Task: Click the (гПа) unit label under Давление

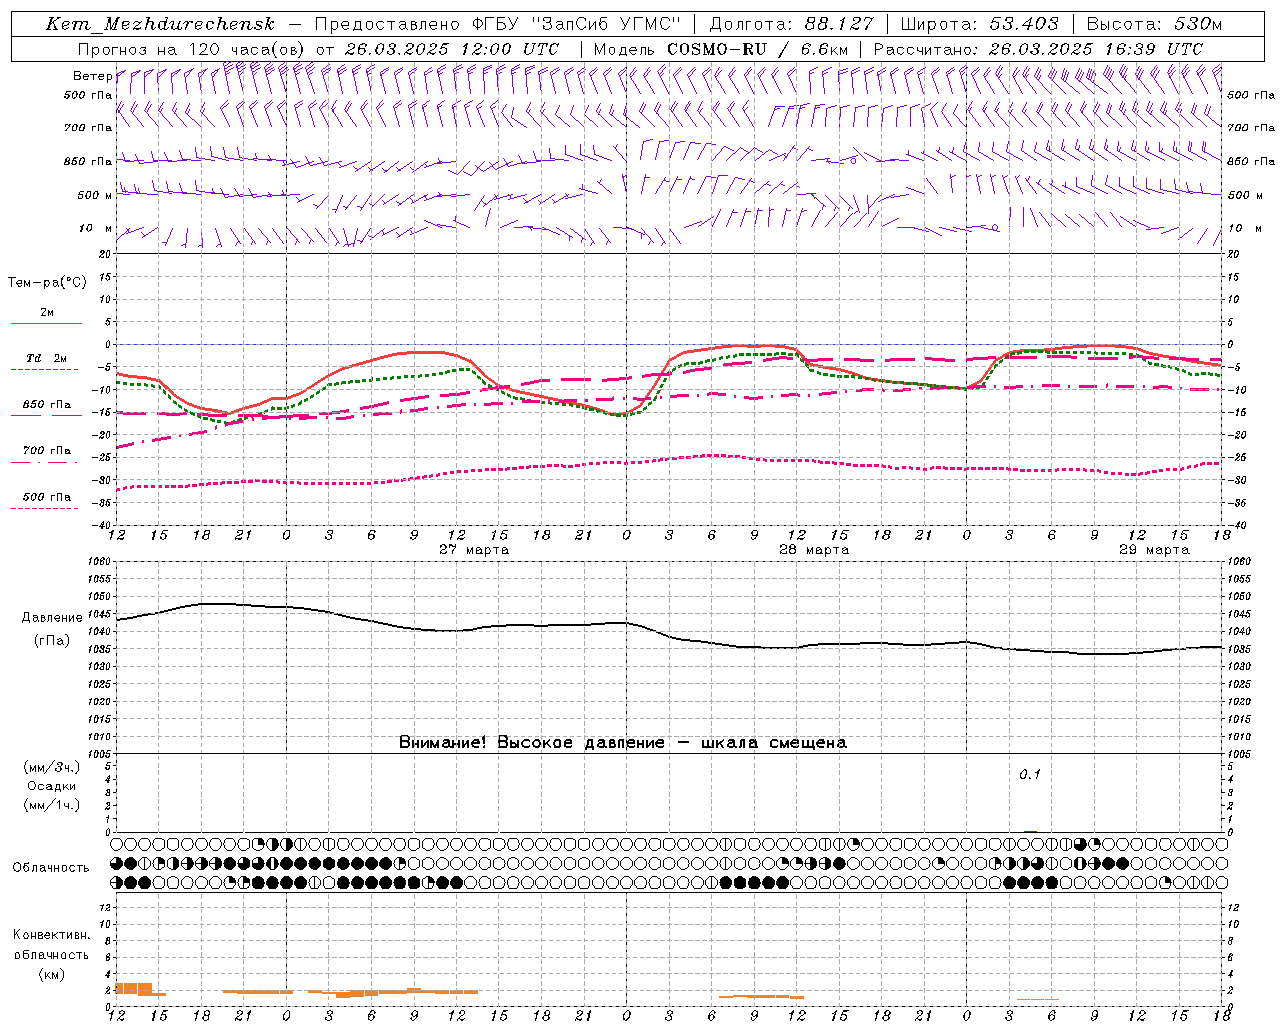Action: coord(52,641)
